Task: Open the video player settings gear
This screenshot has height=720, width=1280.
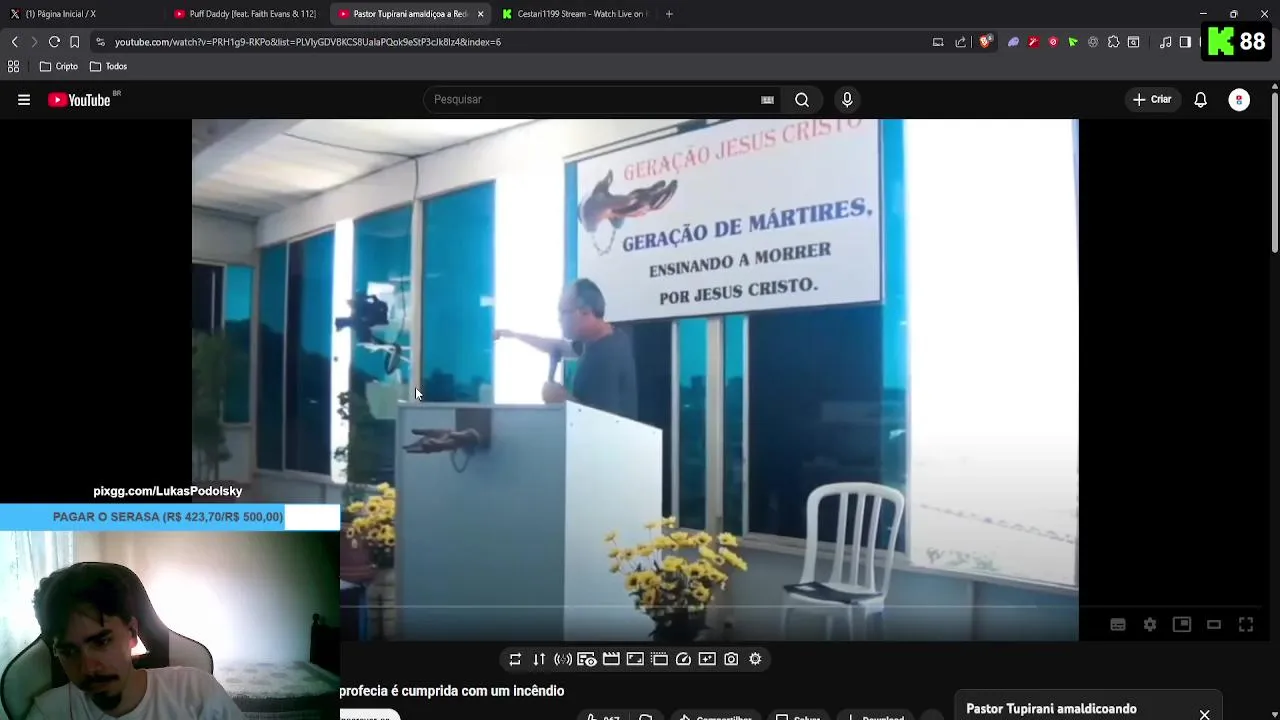Action: [x=1150, y=625]
